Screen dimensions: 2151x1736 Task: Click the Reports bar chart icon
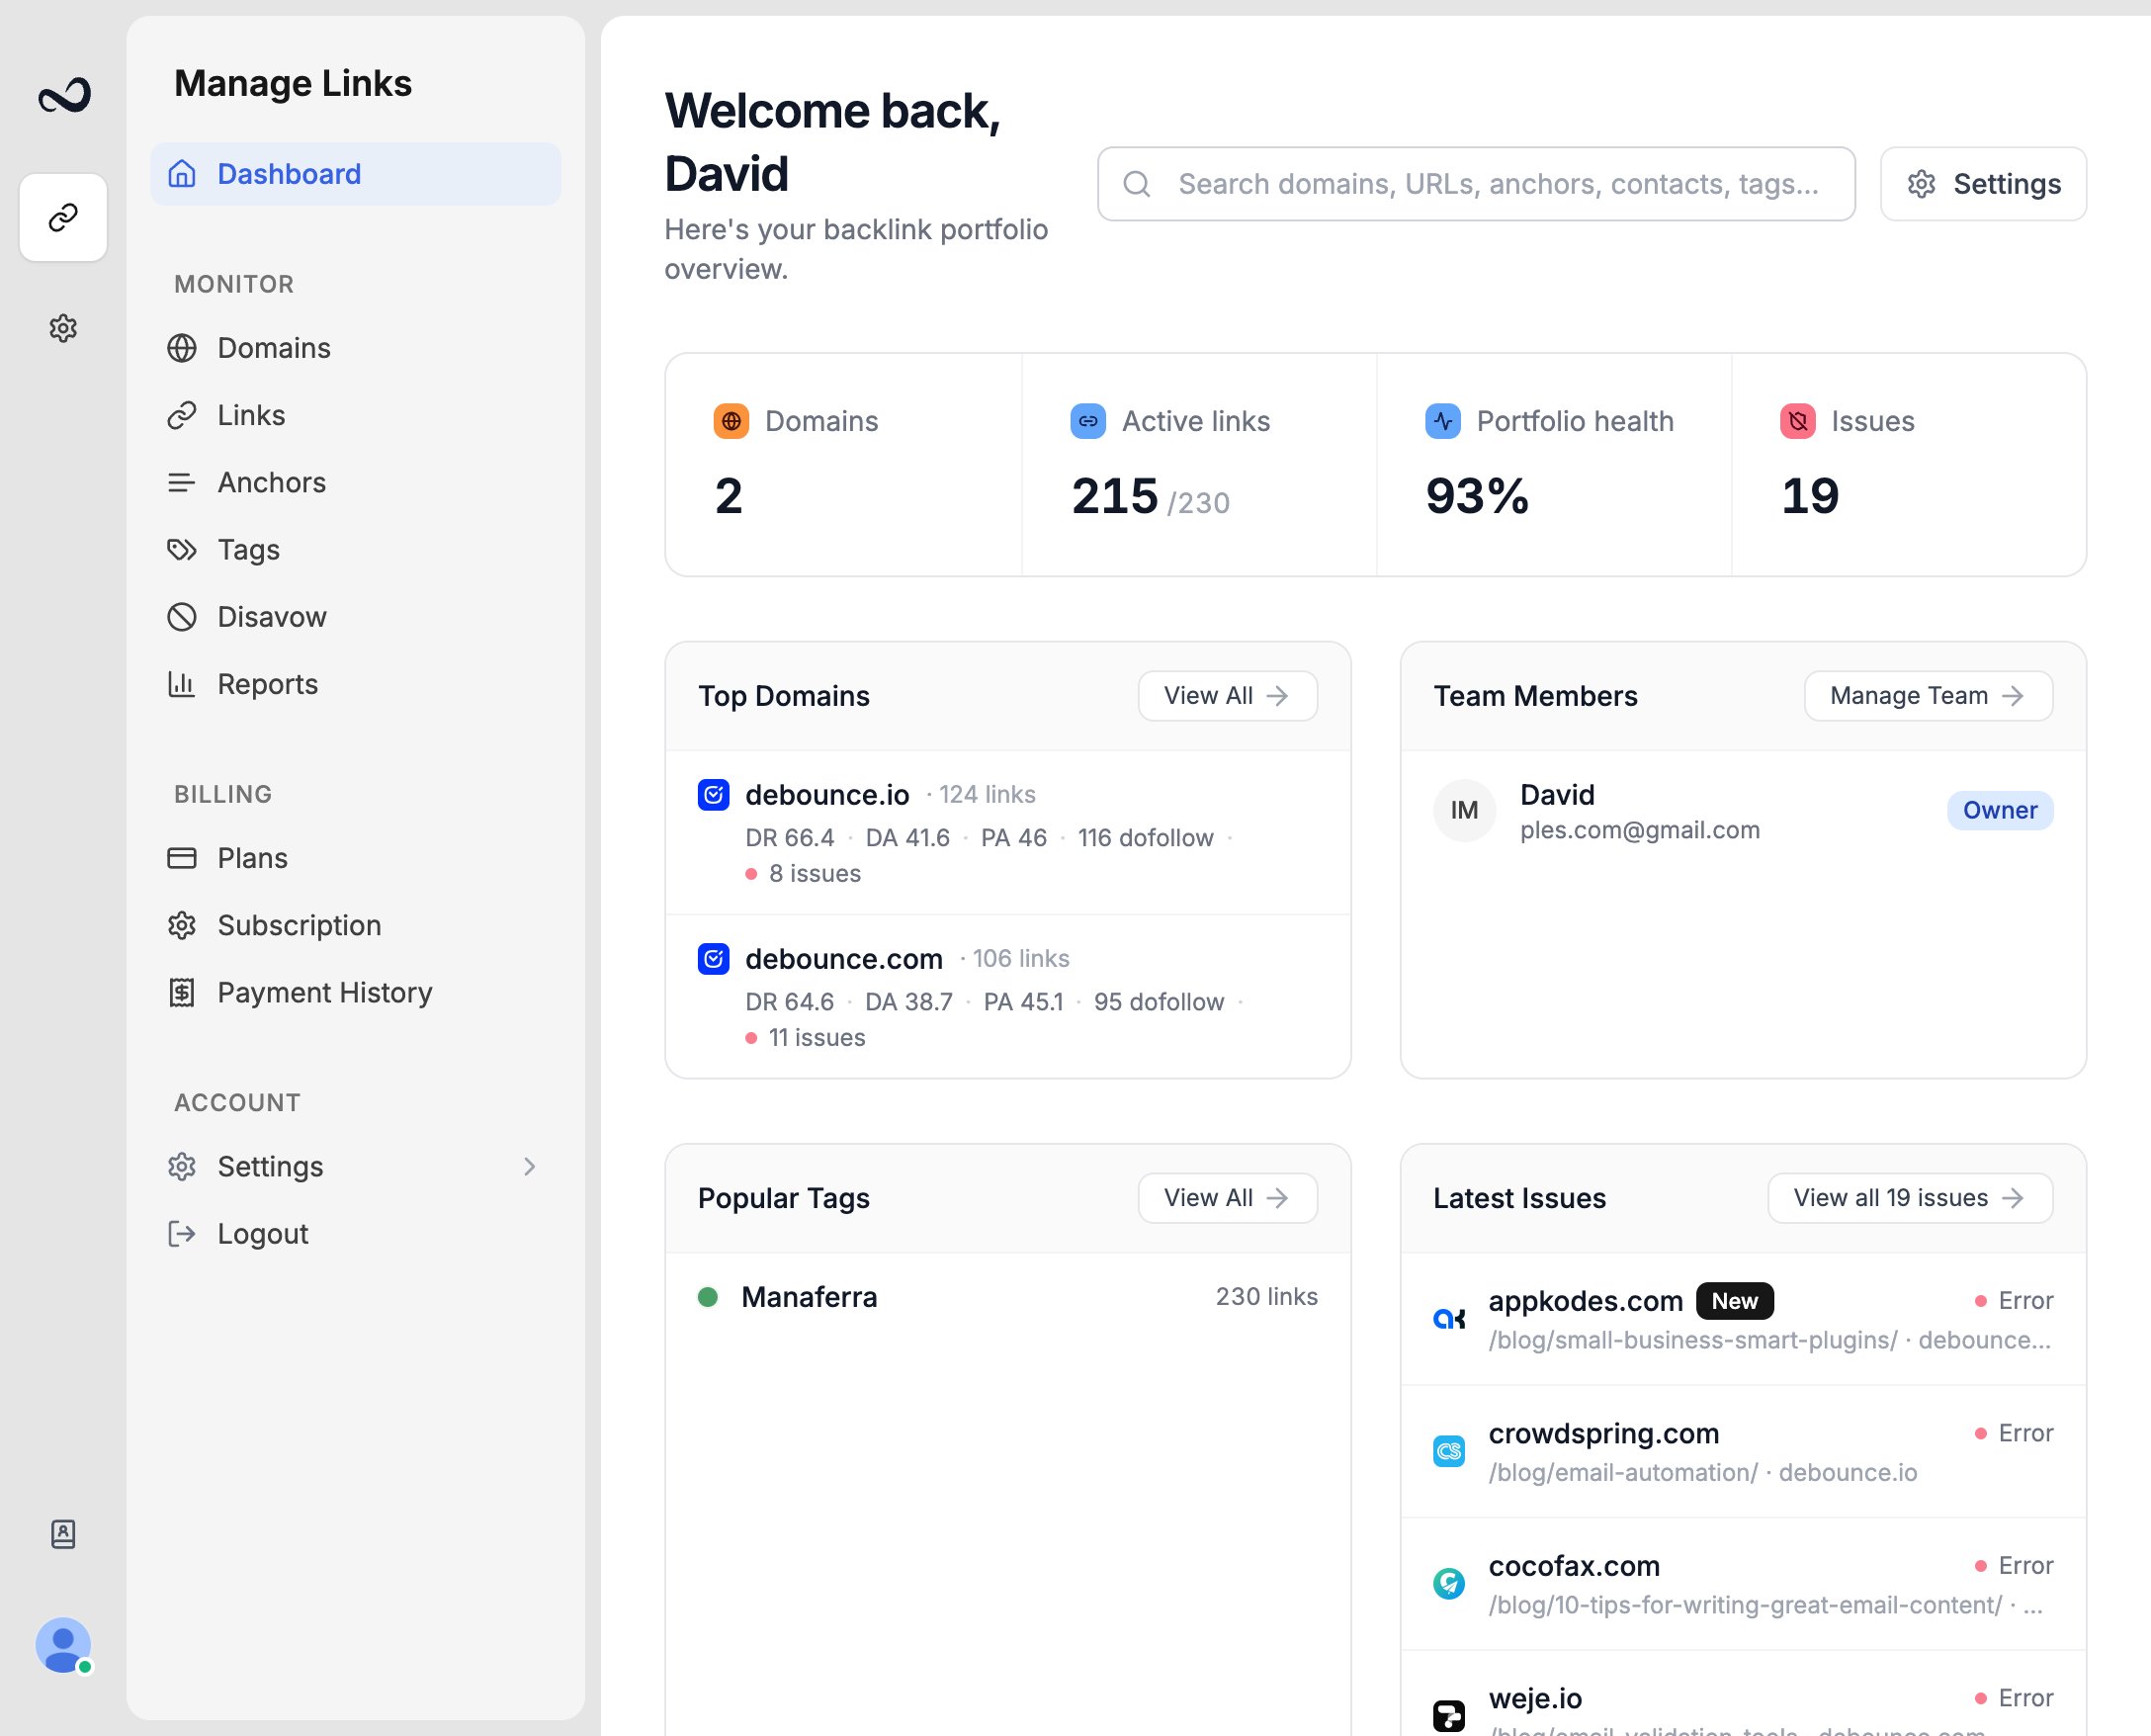[182, 684]
